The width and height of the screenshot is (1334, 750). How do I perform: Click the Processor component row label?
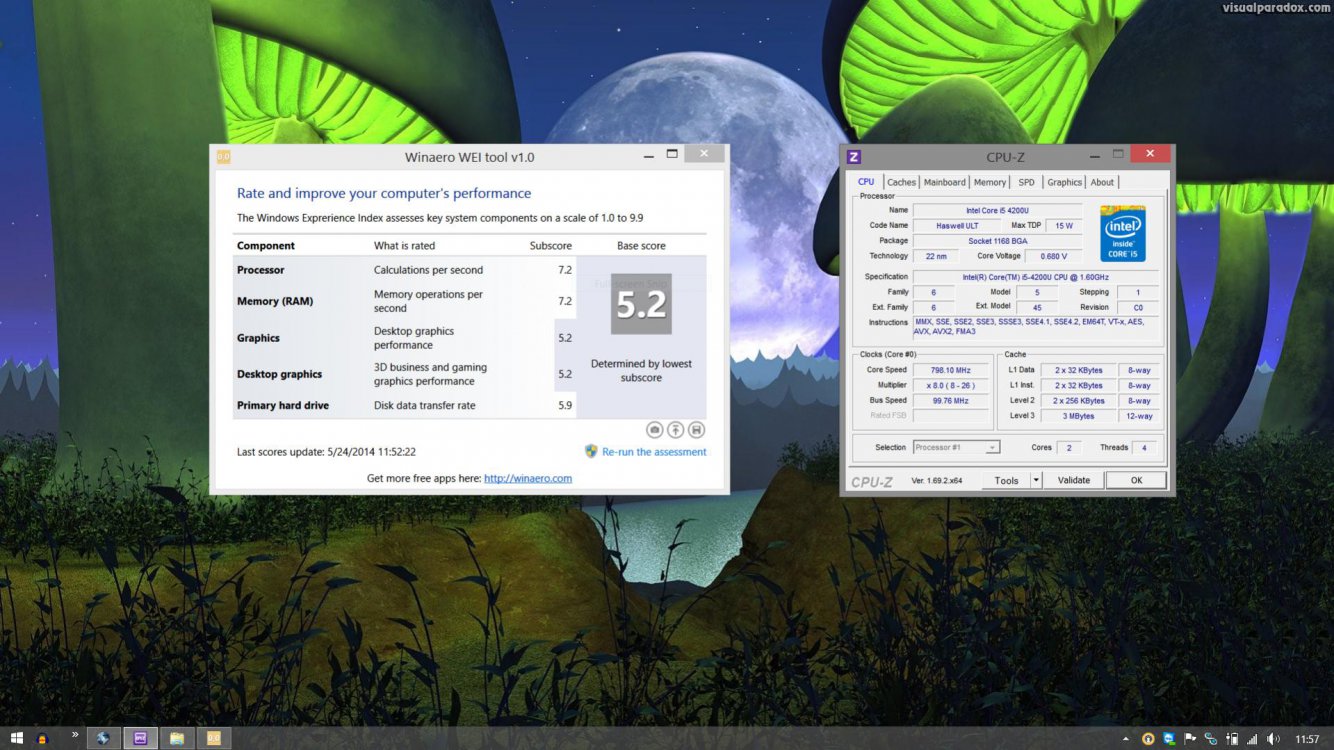point(260,270)
